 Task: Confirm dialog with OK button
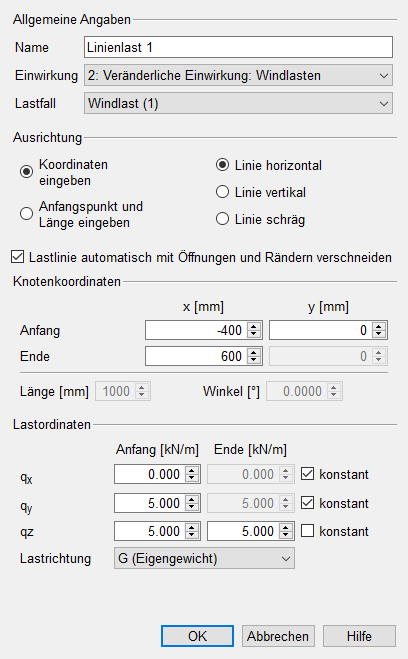197,636
